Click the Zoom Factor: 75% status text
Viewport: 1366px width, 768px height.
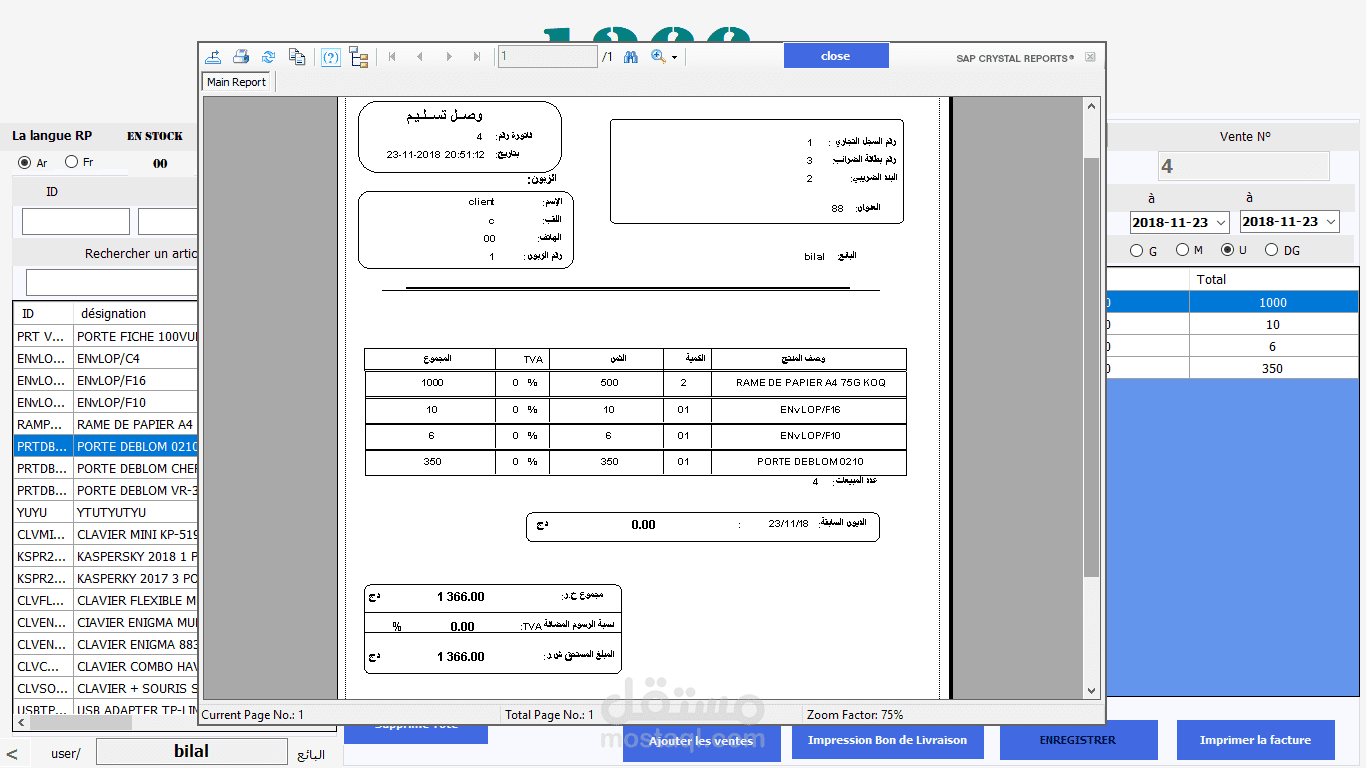click(x=855, y=715)
